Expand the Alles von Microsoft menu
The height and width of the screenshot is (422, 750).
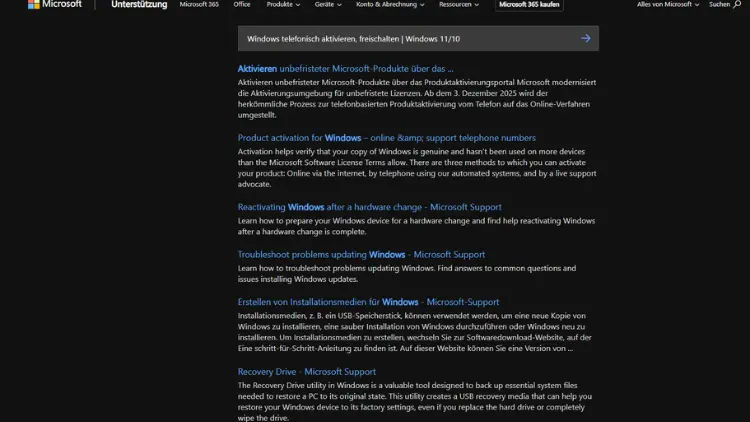pyautogui.click(x=668, y=4)
